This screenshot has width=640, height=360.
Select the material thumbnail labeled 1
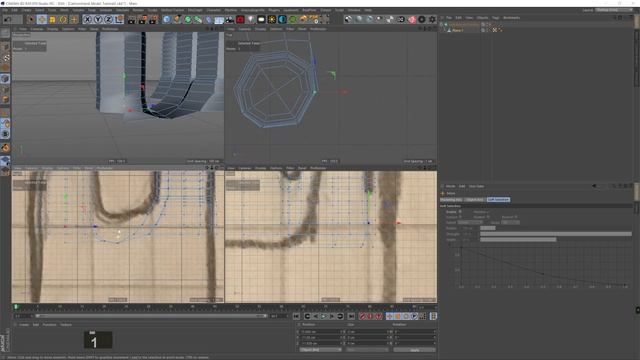[x=98, y=340]
